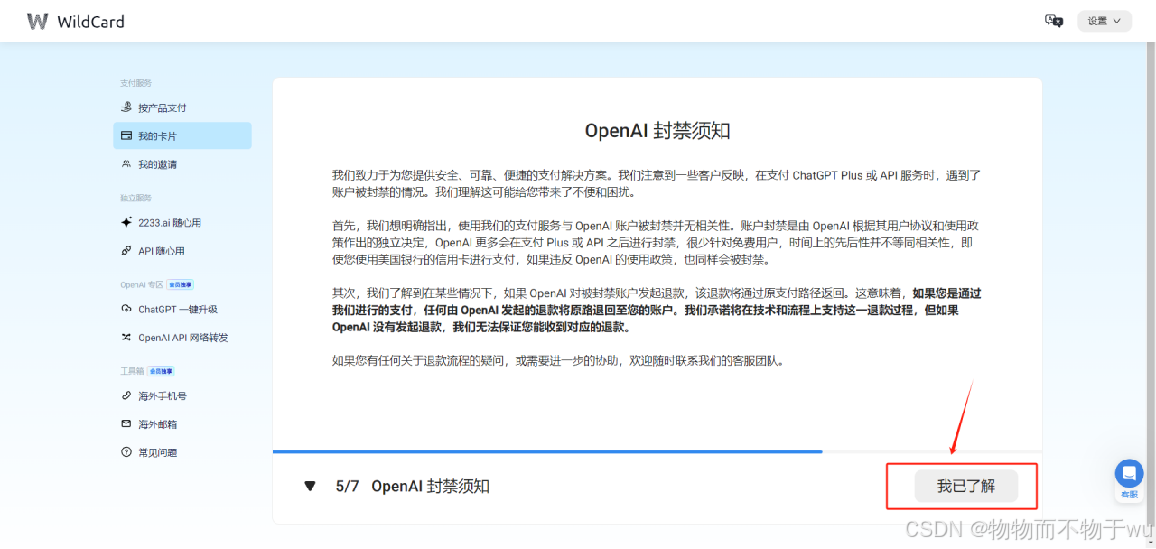Click the 全网独享 badge beside OpenAI 专区
1156x549 pixels.
click(180, 284)
